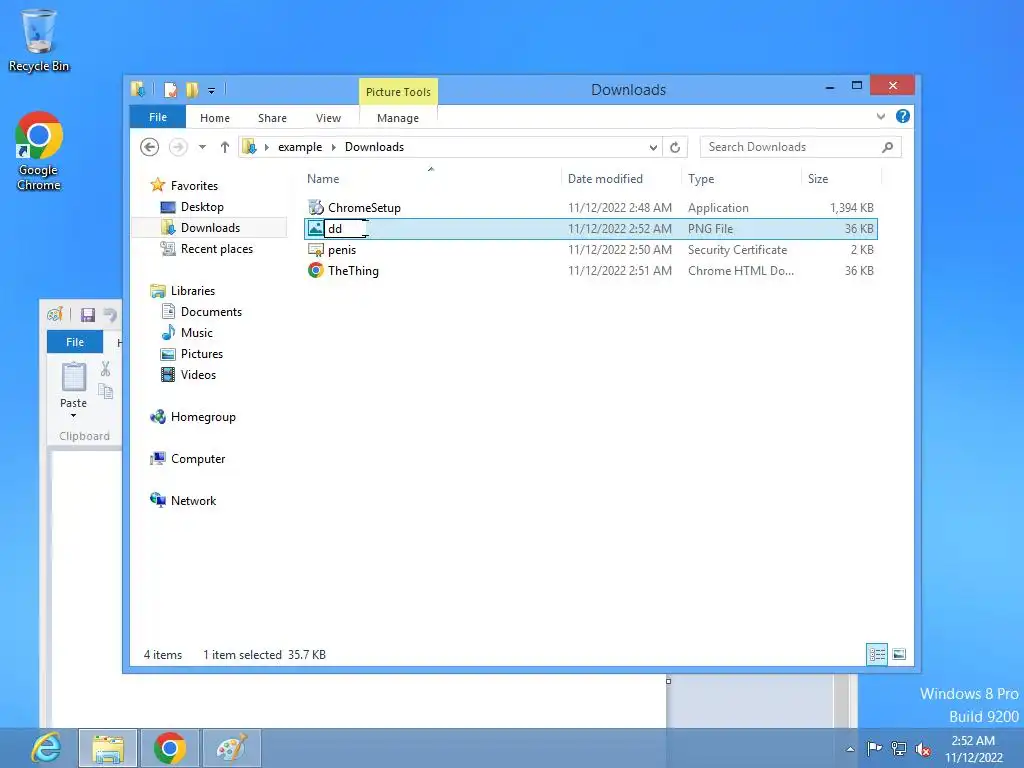The width and height of the screenshot is (1024, 768).
Task: Click Undo icon in Paint window
Action: coord(110,315)
